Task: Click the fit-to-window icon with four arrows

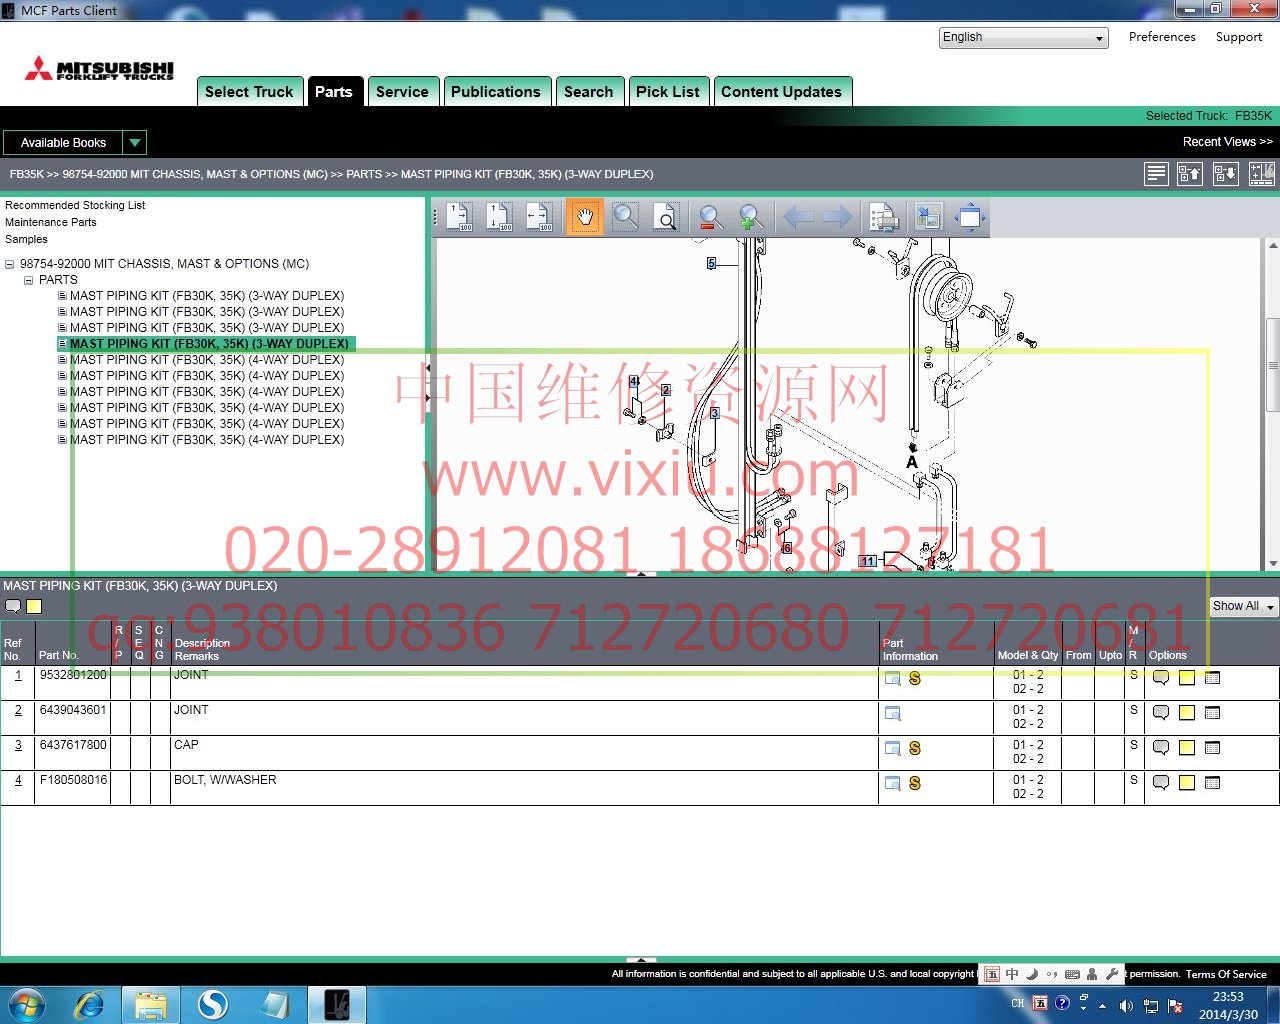Action: coord(969,217)
